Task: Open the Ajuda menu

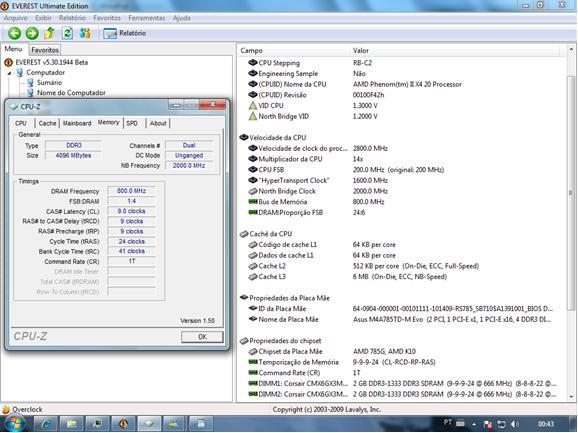Action: (182, 18)
